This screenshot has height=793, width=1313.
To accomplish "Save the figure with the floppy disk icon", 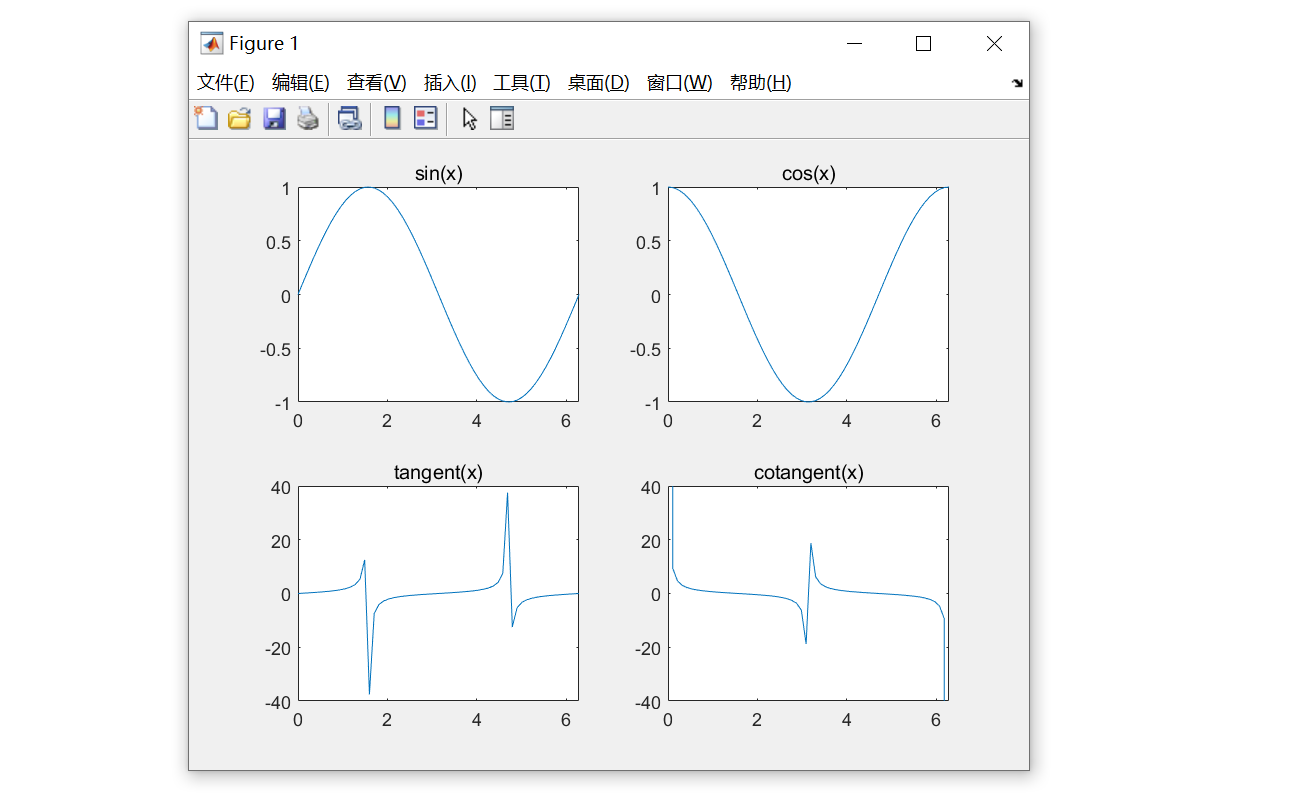I will (x=274, y=119).
